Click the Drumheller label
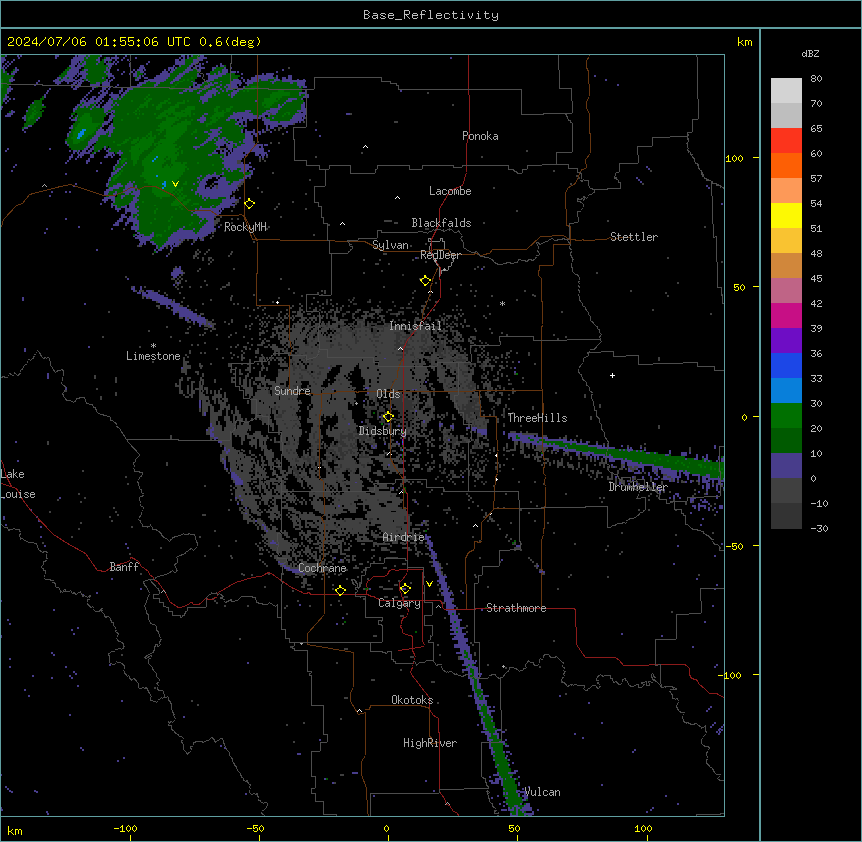 638,487
